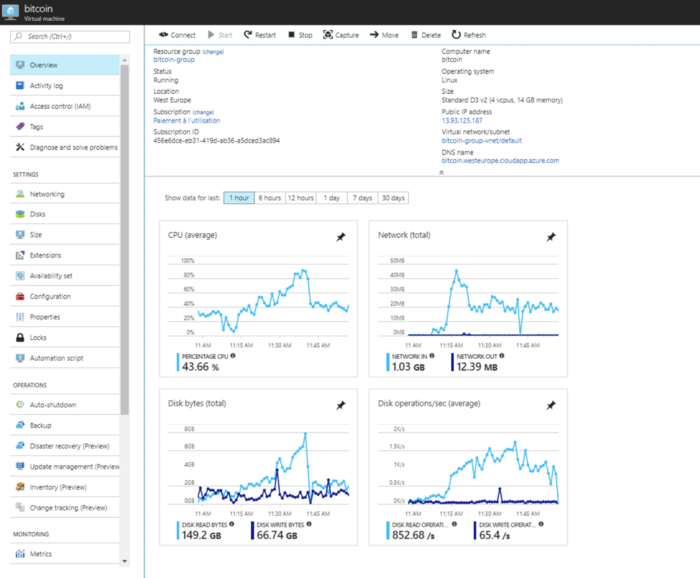Open Automation script
The image size is (700, 578).
[x=65, y=358]
